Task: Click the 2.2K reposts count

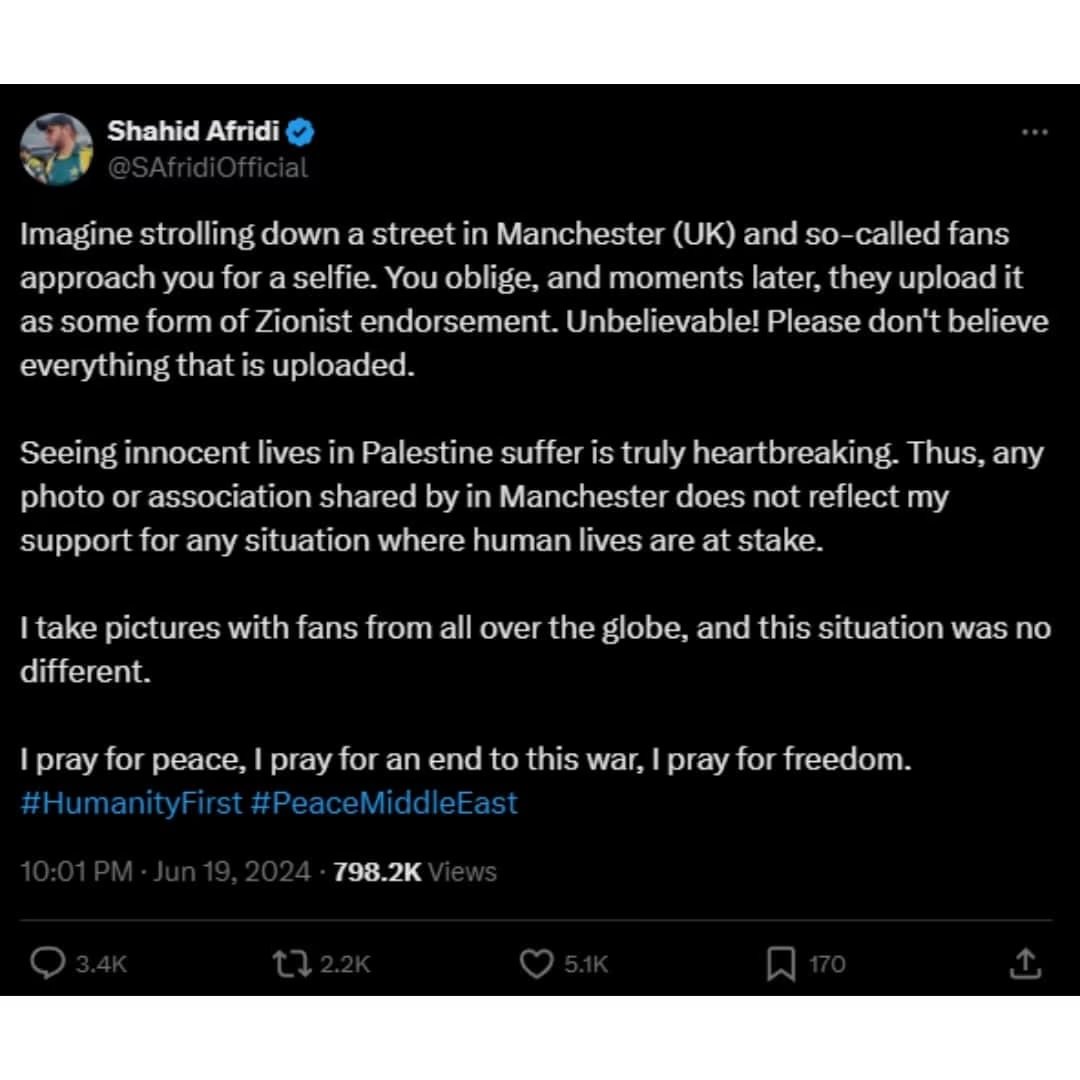Action: click(345, 964)
